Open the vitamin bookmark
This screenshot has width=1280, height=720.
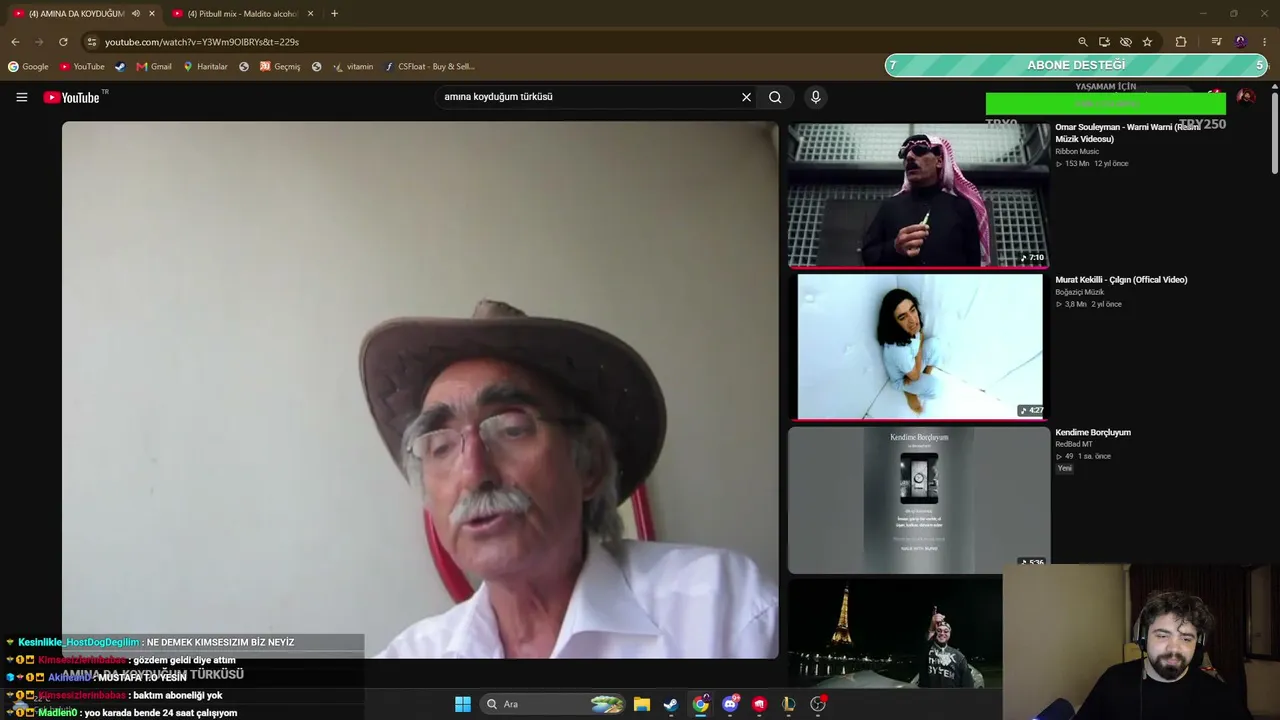(x=353, y=67)
